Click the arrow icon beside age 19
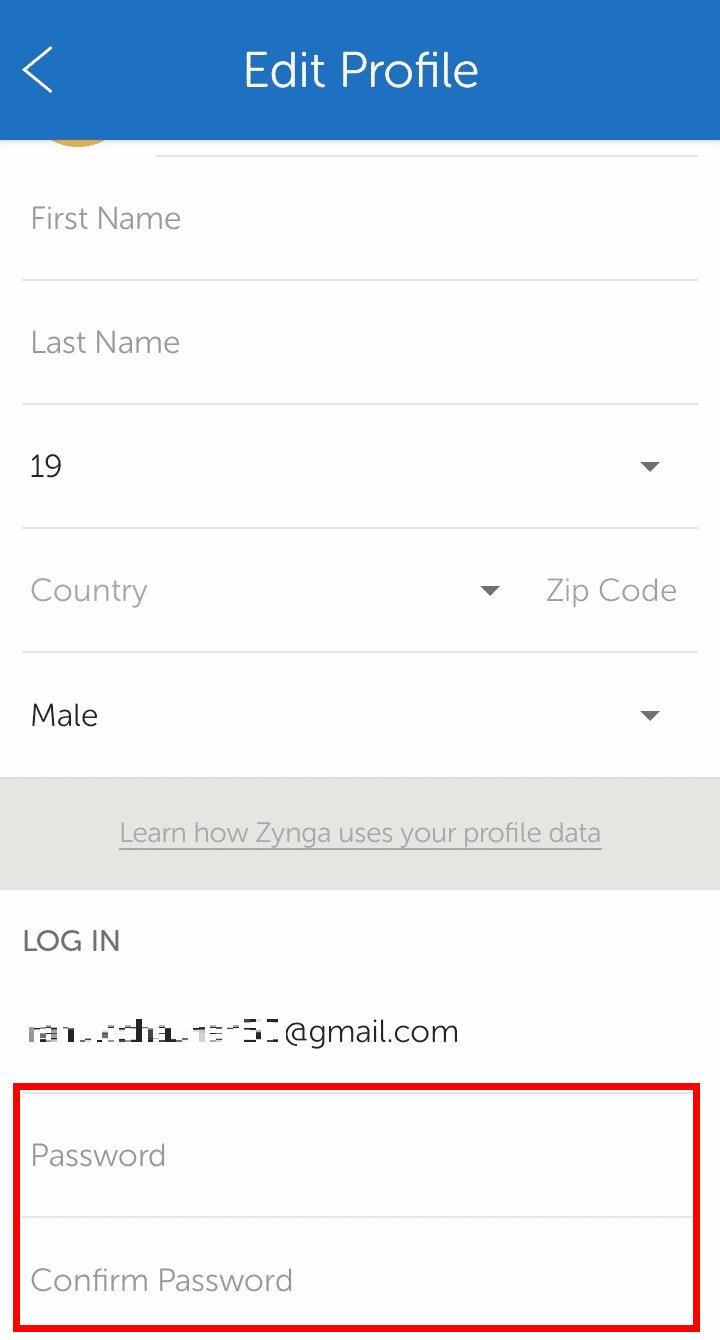The width and height of the screenshot is (720, 1340). pyautogui.click(x=650, y=467)
